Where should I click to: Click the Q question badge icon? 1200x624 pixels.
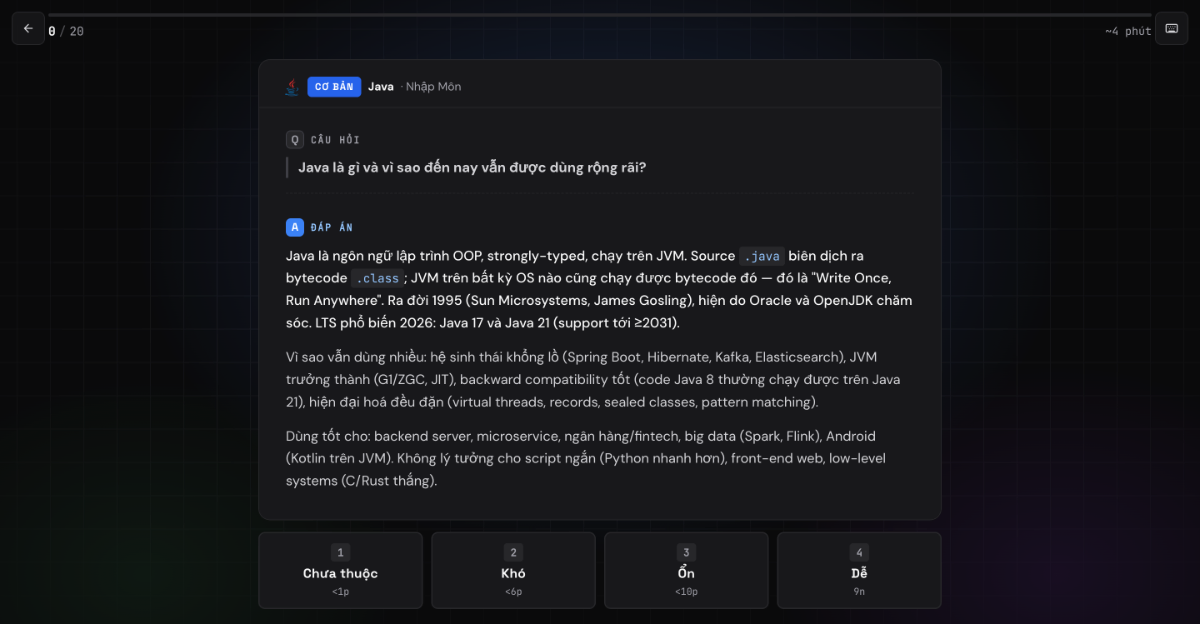click(294, 140)
